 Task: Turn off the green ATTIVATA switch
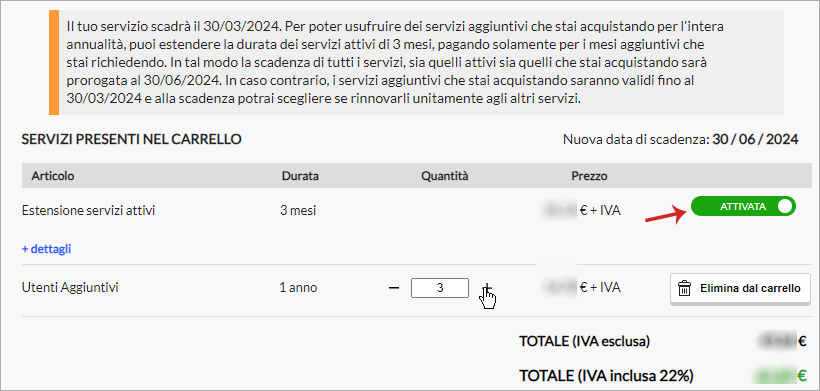[x=743, y=206]
